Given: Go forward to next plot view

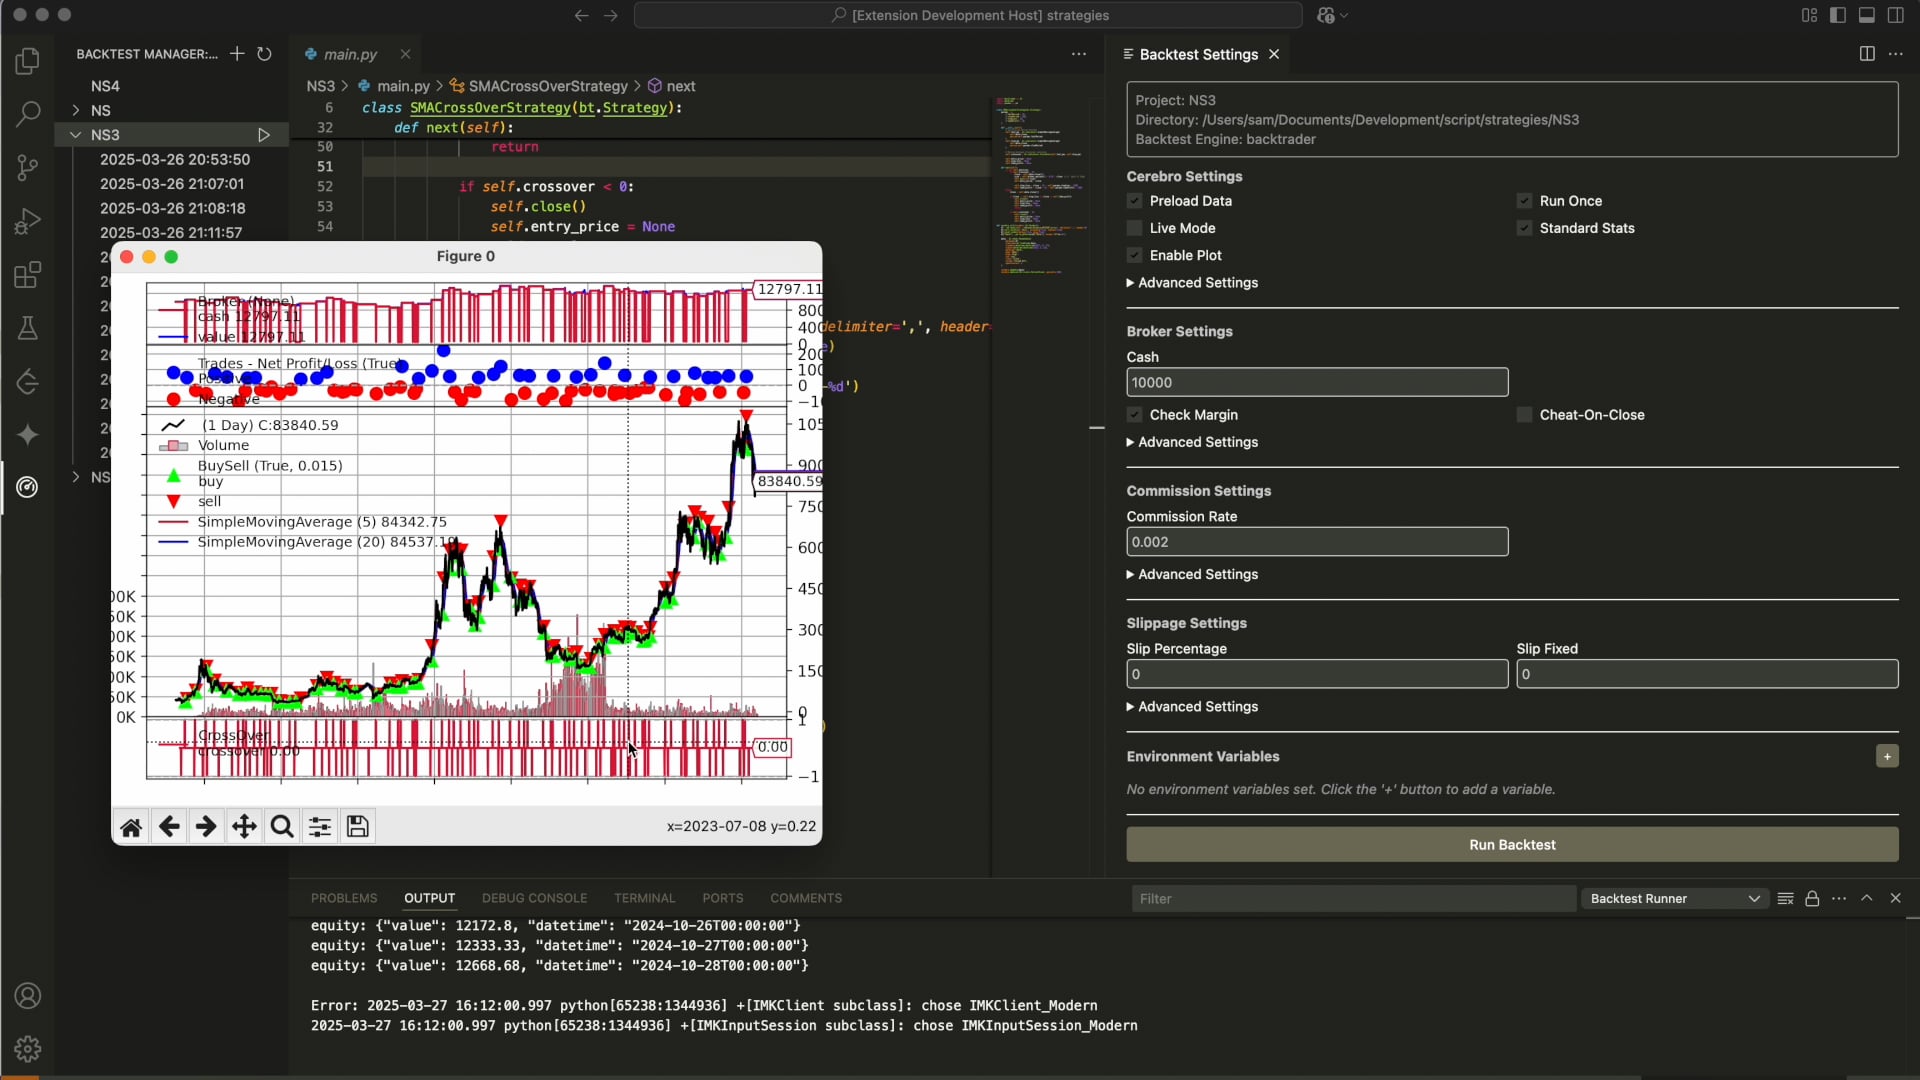Looking at the screenshot, I should tap(206, 827).
